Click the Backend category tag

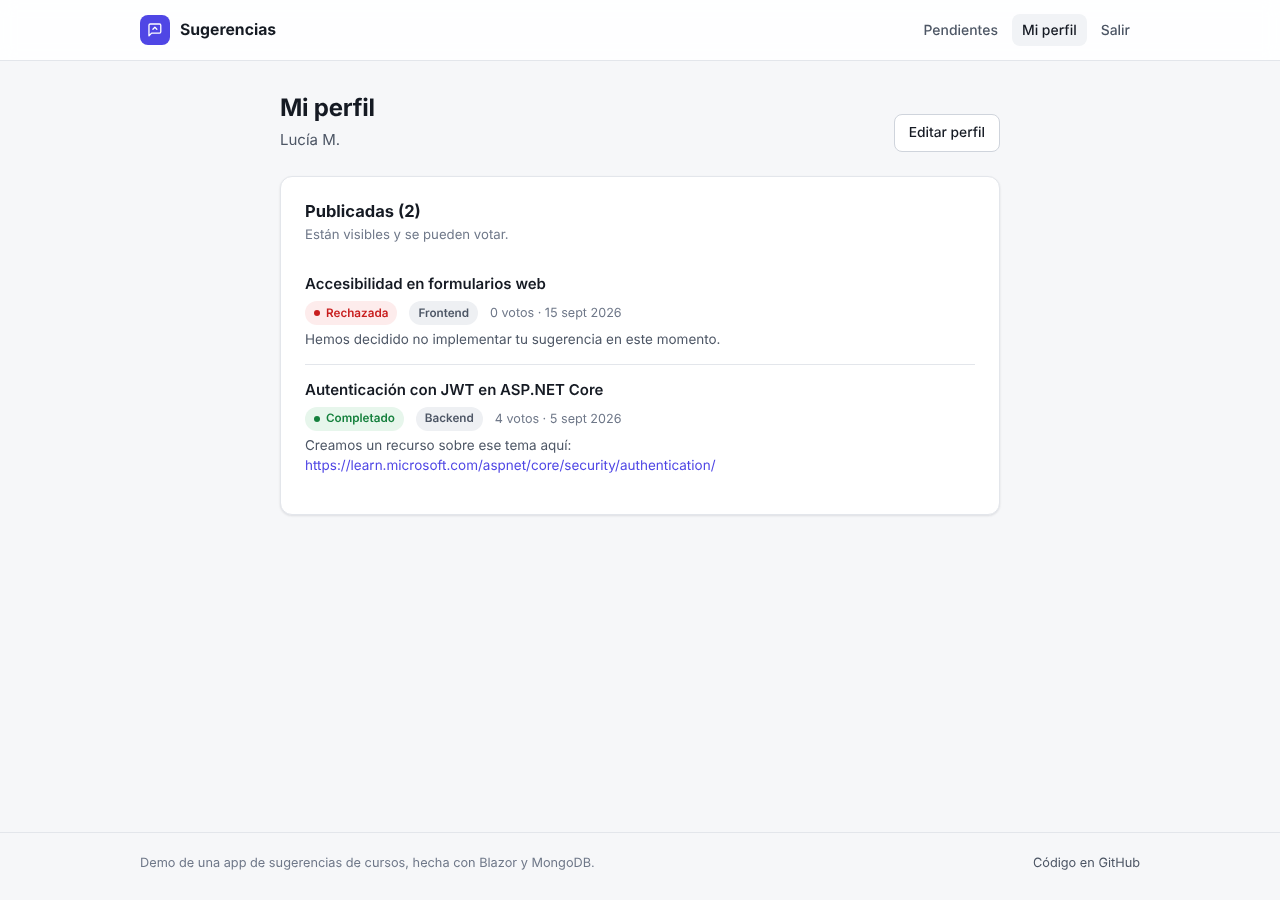(449, 418)
